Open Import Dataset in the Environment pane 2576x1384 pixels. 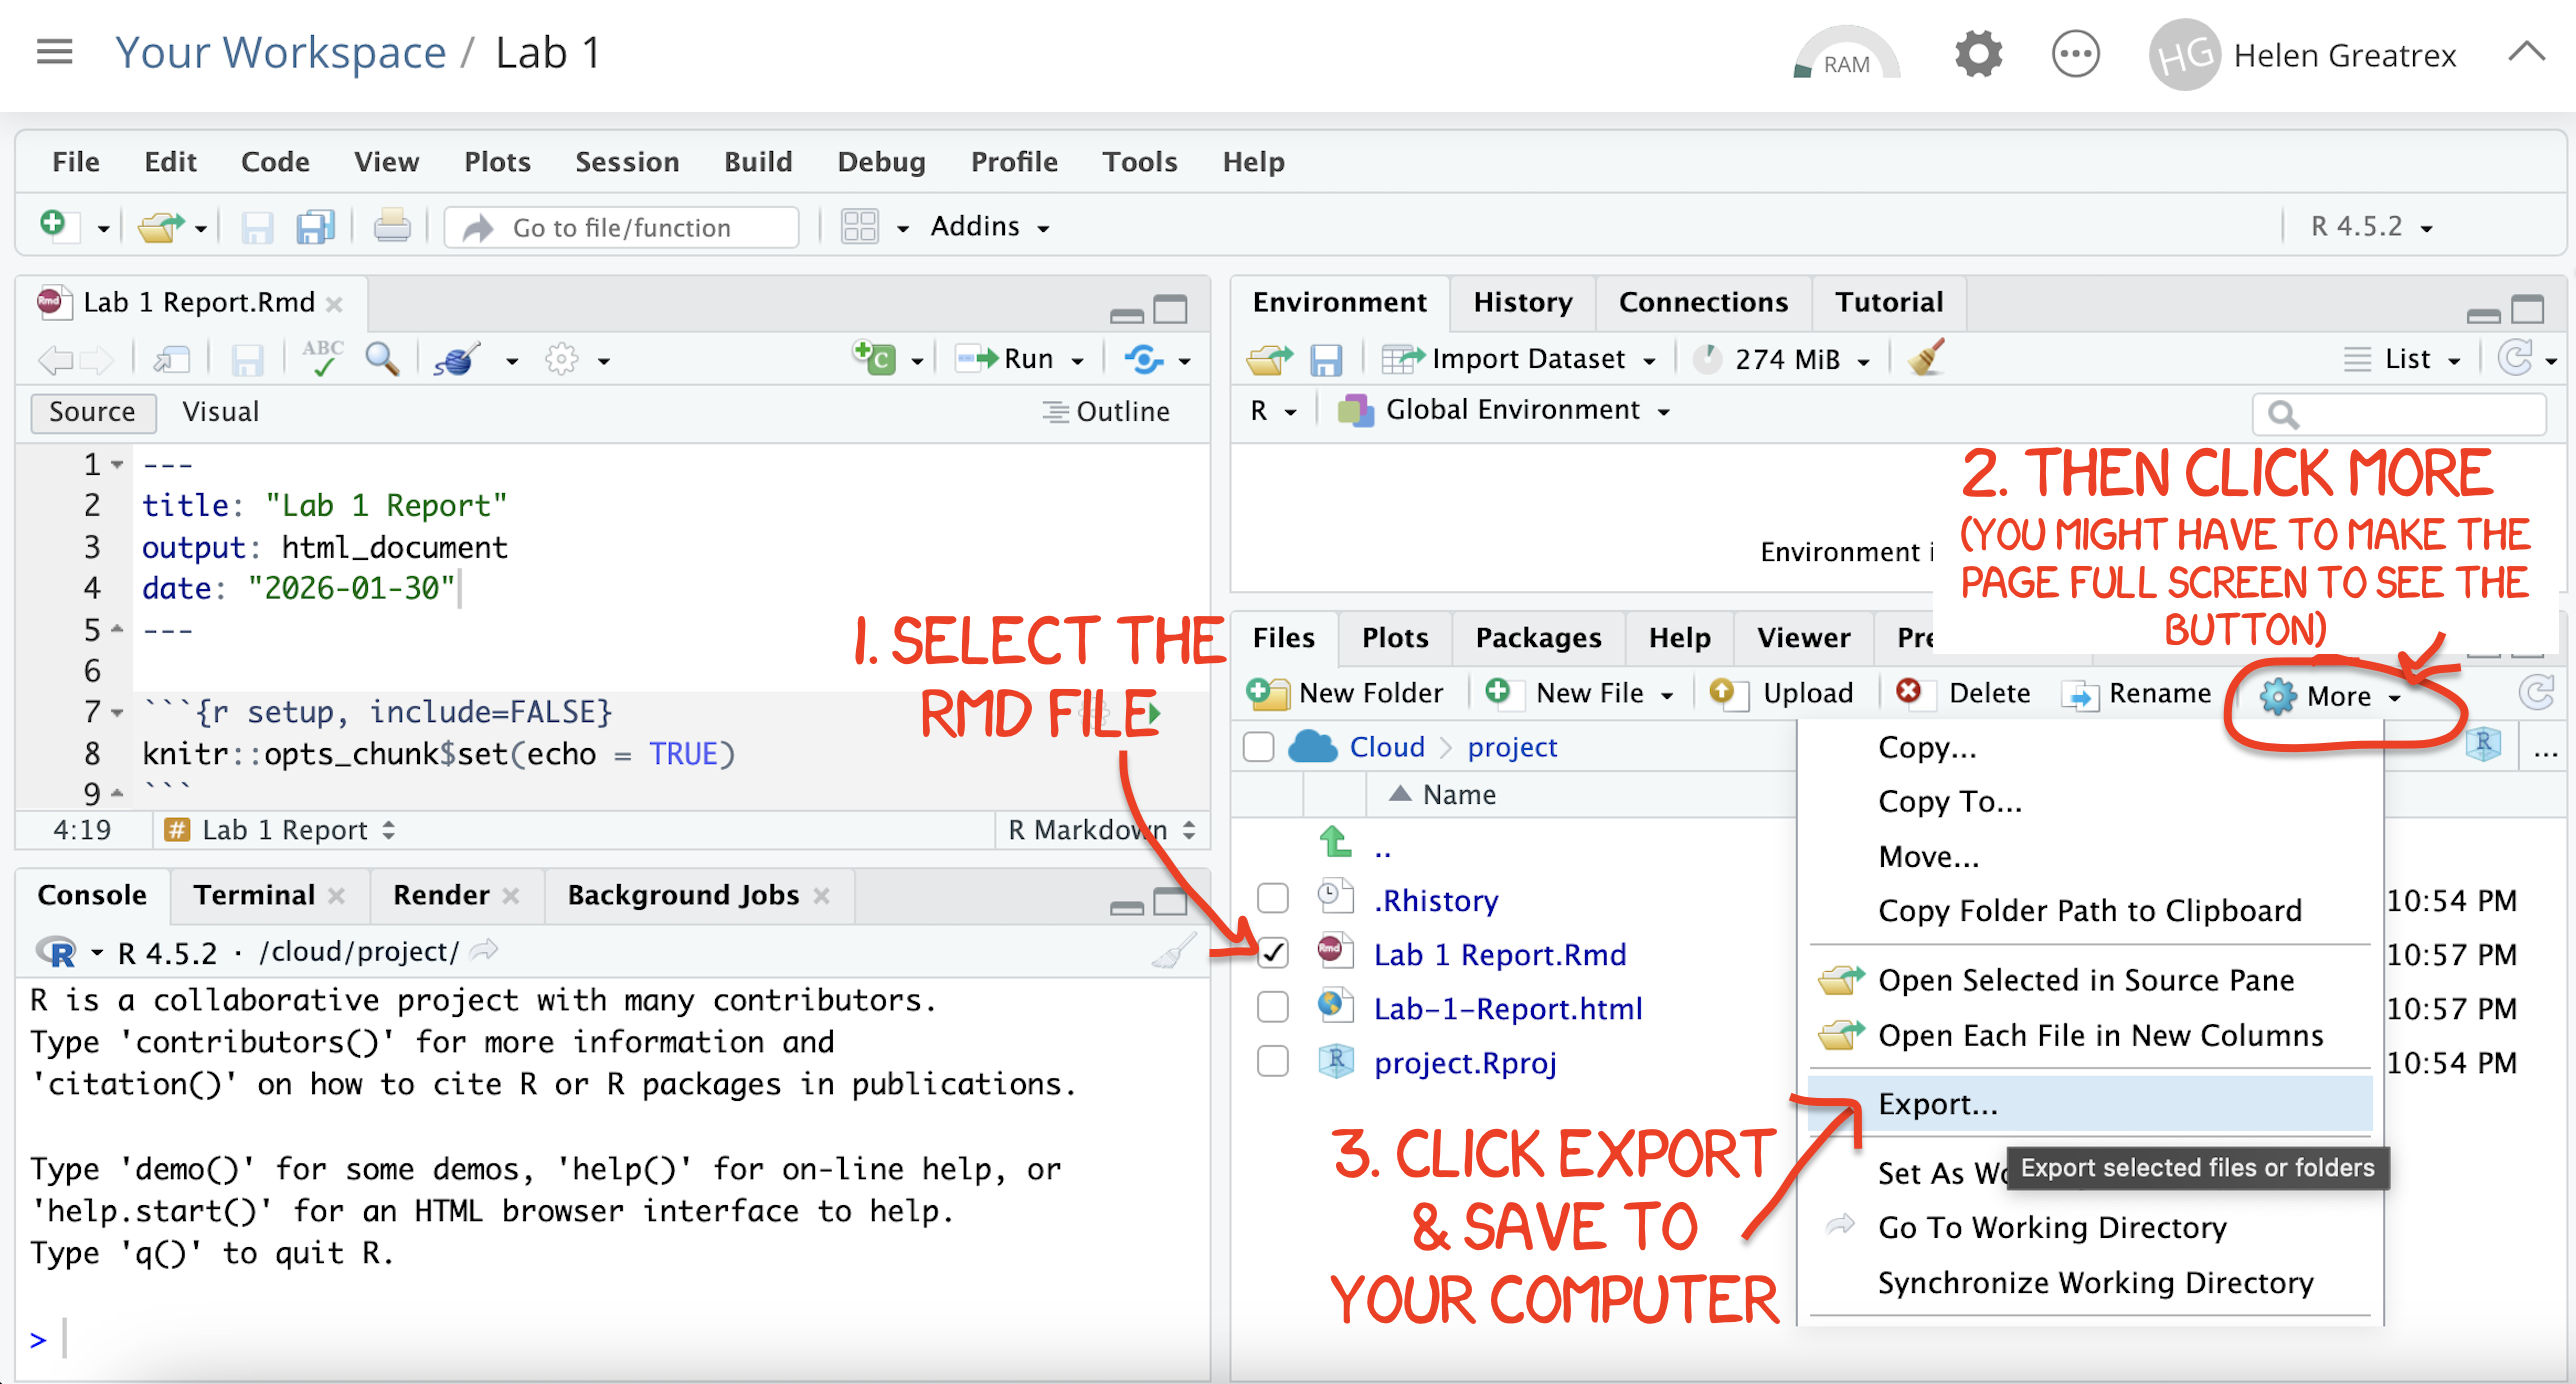point(1520,358)
